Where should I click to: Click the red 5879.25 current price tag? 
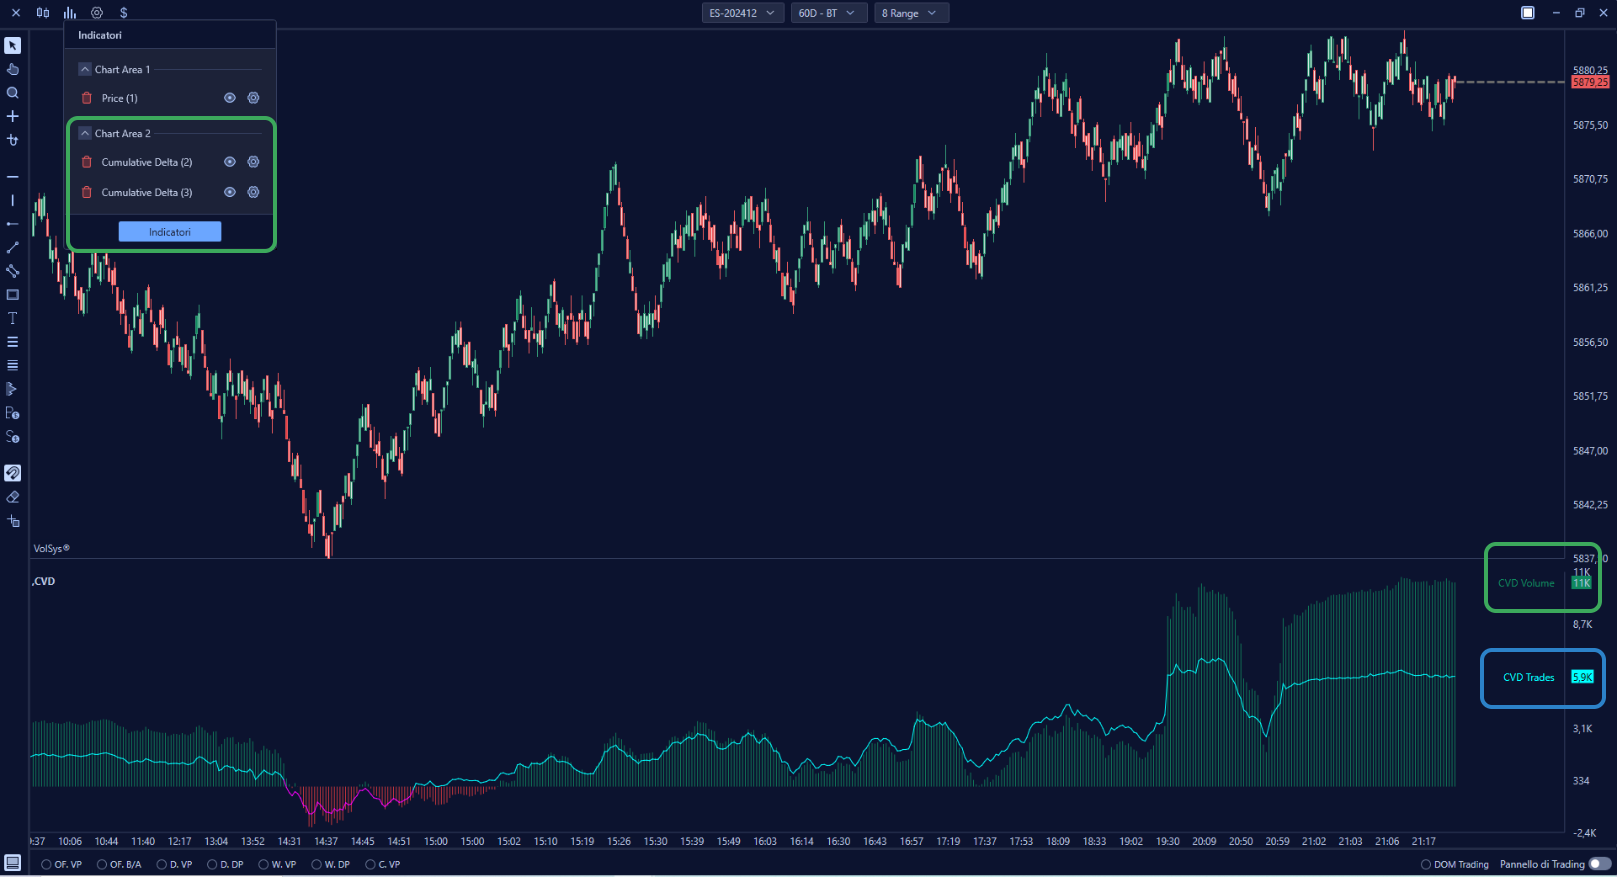(x=1590, y=82)
